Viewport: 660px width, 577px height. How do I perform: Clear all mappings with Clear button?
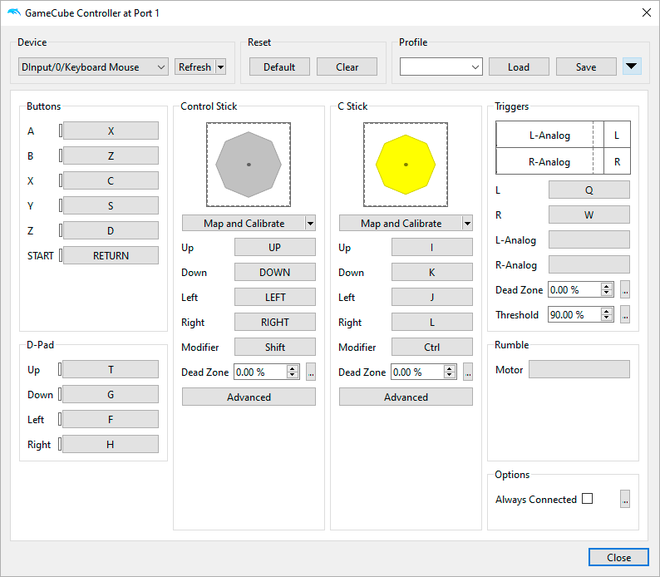(x=347, y=67)
